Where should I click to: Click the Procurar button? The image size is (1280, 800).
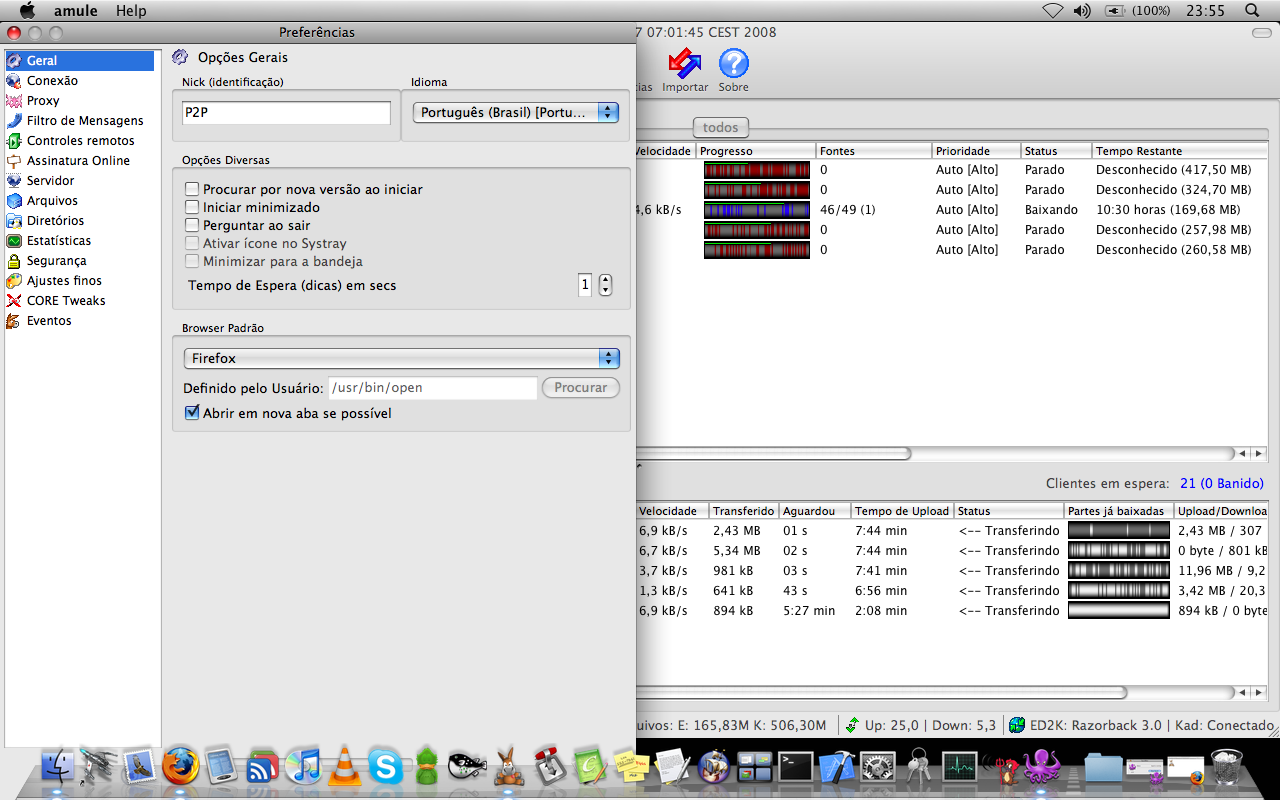point(580,387)
